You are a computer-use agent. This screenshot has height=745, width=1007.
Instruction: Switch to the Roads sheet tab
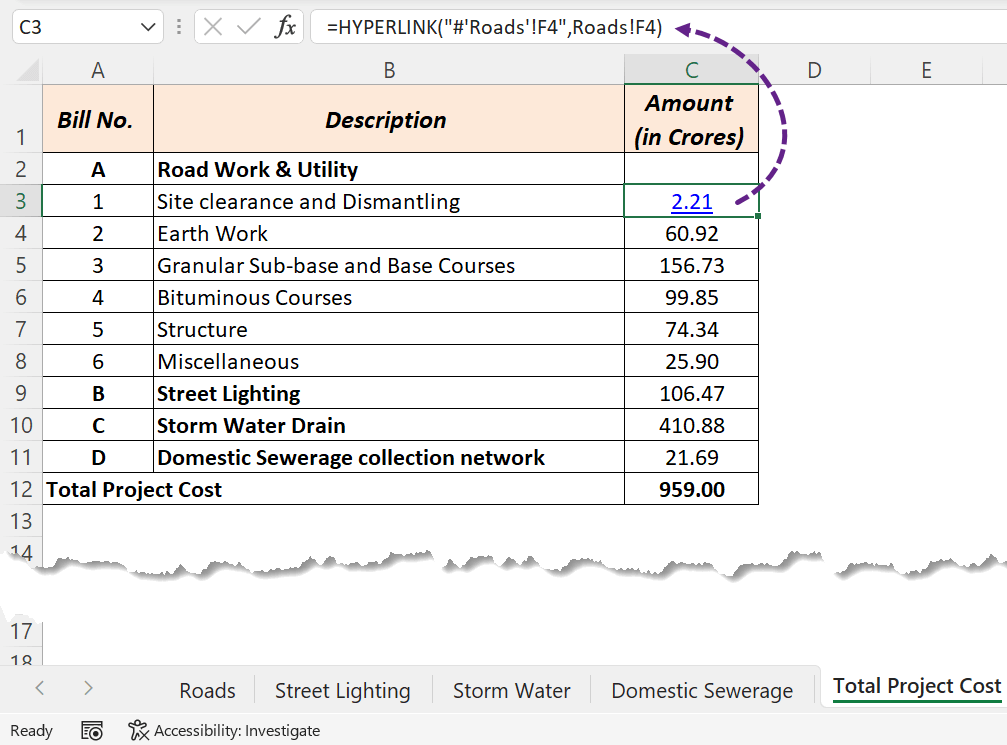click(x=207, y=690)
